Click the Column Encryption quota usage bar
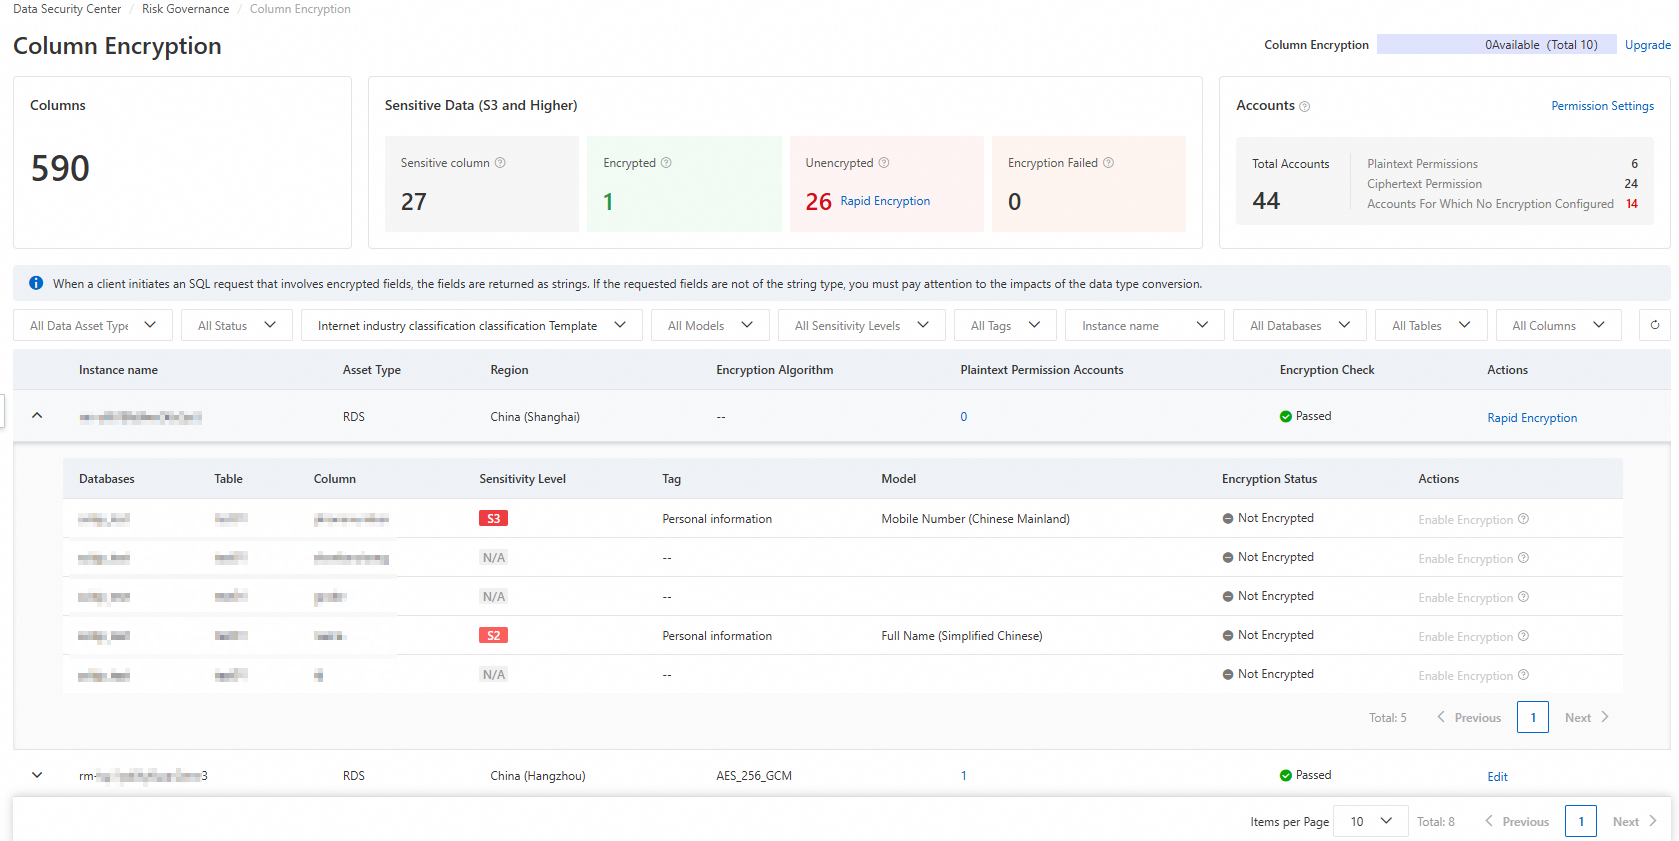 [1496, 45]
